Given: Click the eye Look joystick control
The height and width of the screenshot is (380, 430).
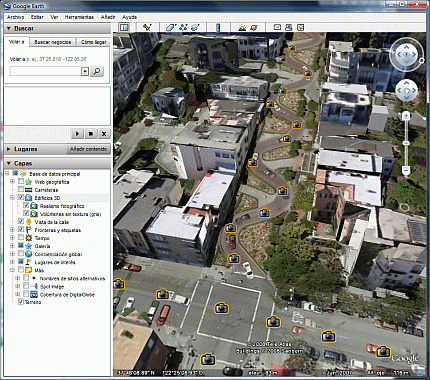Looking at the screenshot, I should pos(406,55).
